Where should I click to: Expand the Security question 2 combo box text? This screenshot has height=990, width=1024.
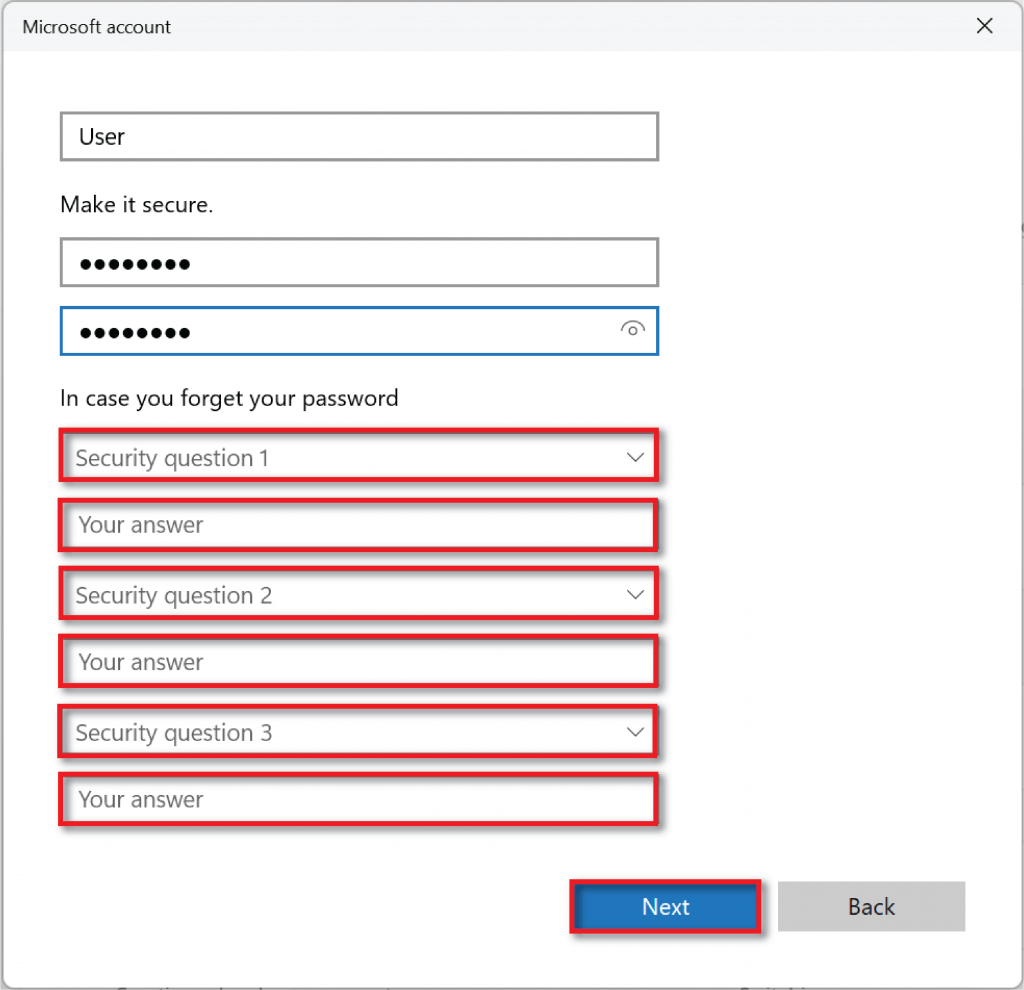[174, 596]
